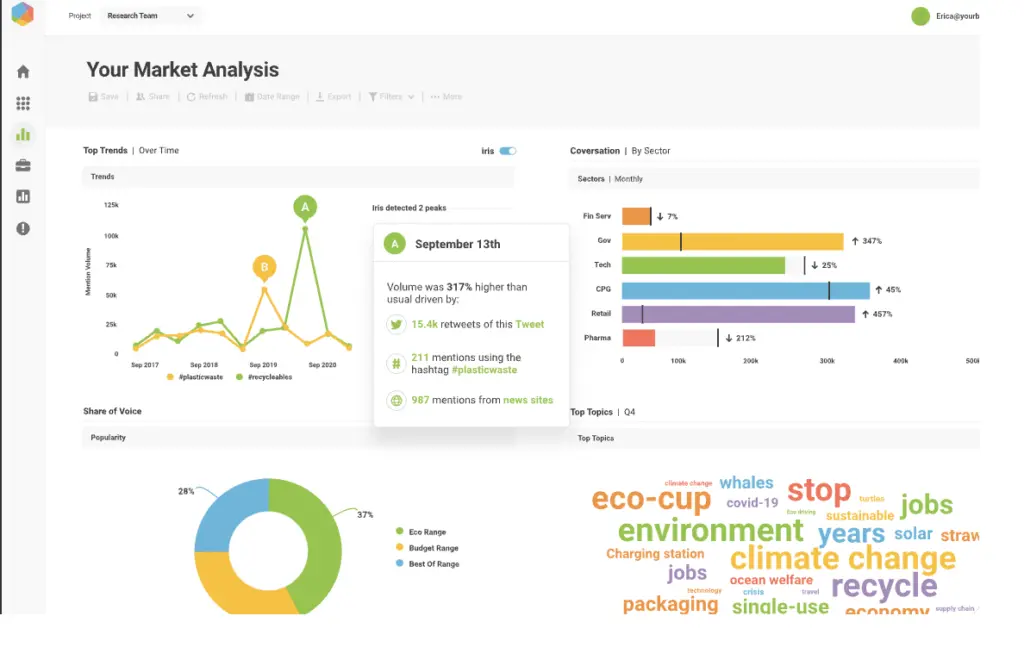Click peak marker B on the chart
This screenshot has width=1024, height=672.
(264, 267)
